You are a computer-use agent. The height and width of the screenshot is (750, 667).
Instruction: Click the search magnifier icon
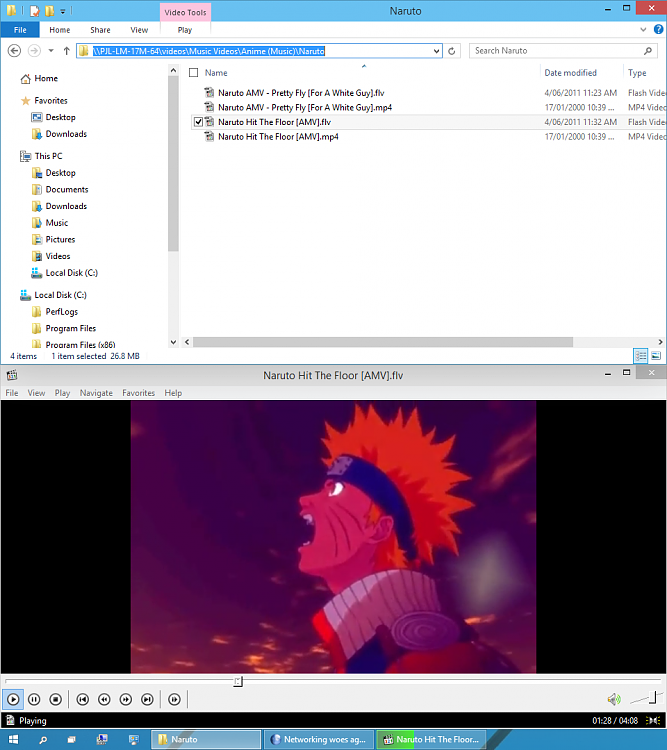click(648, 51)
